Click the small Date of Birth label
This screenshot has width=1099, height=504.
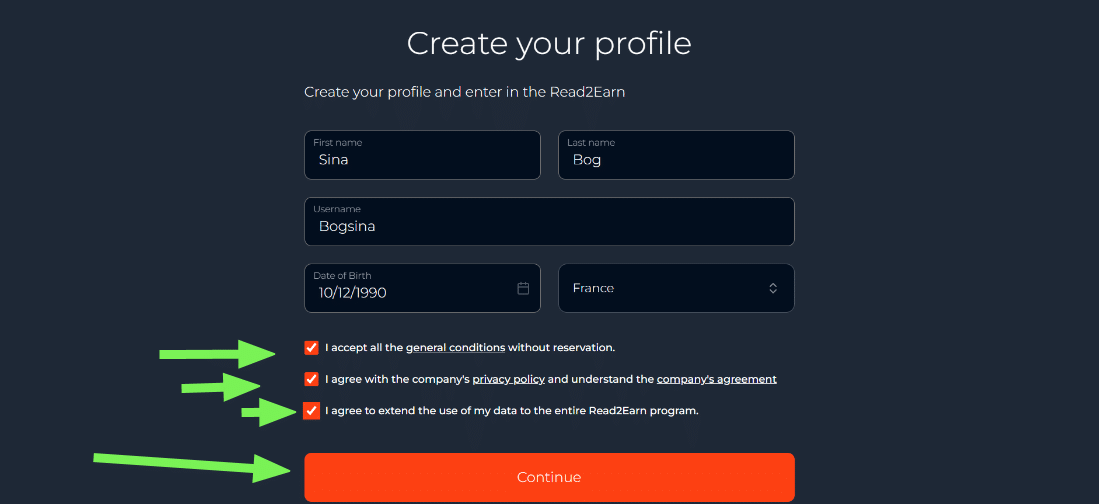[342, 275]
